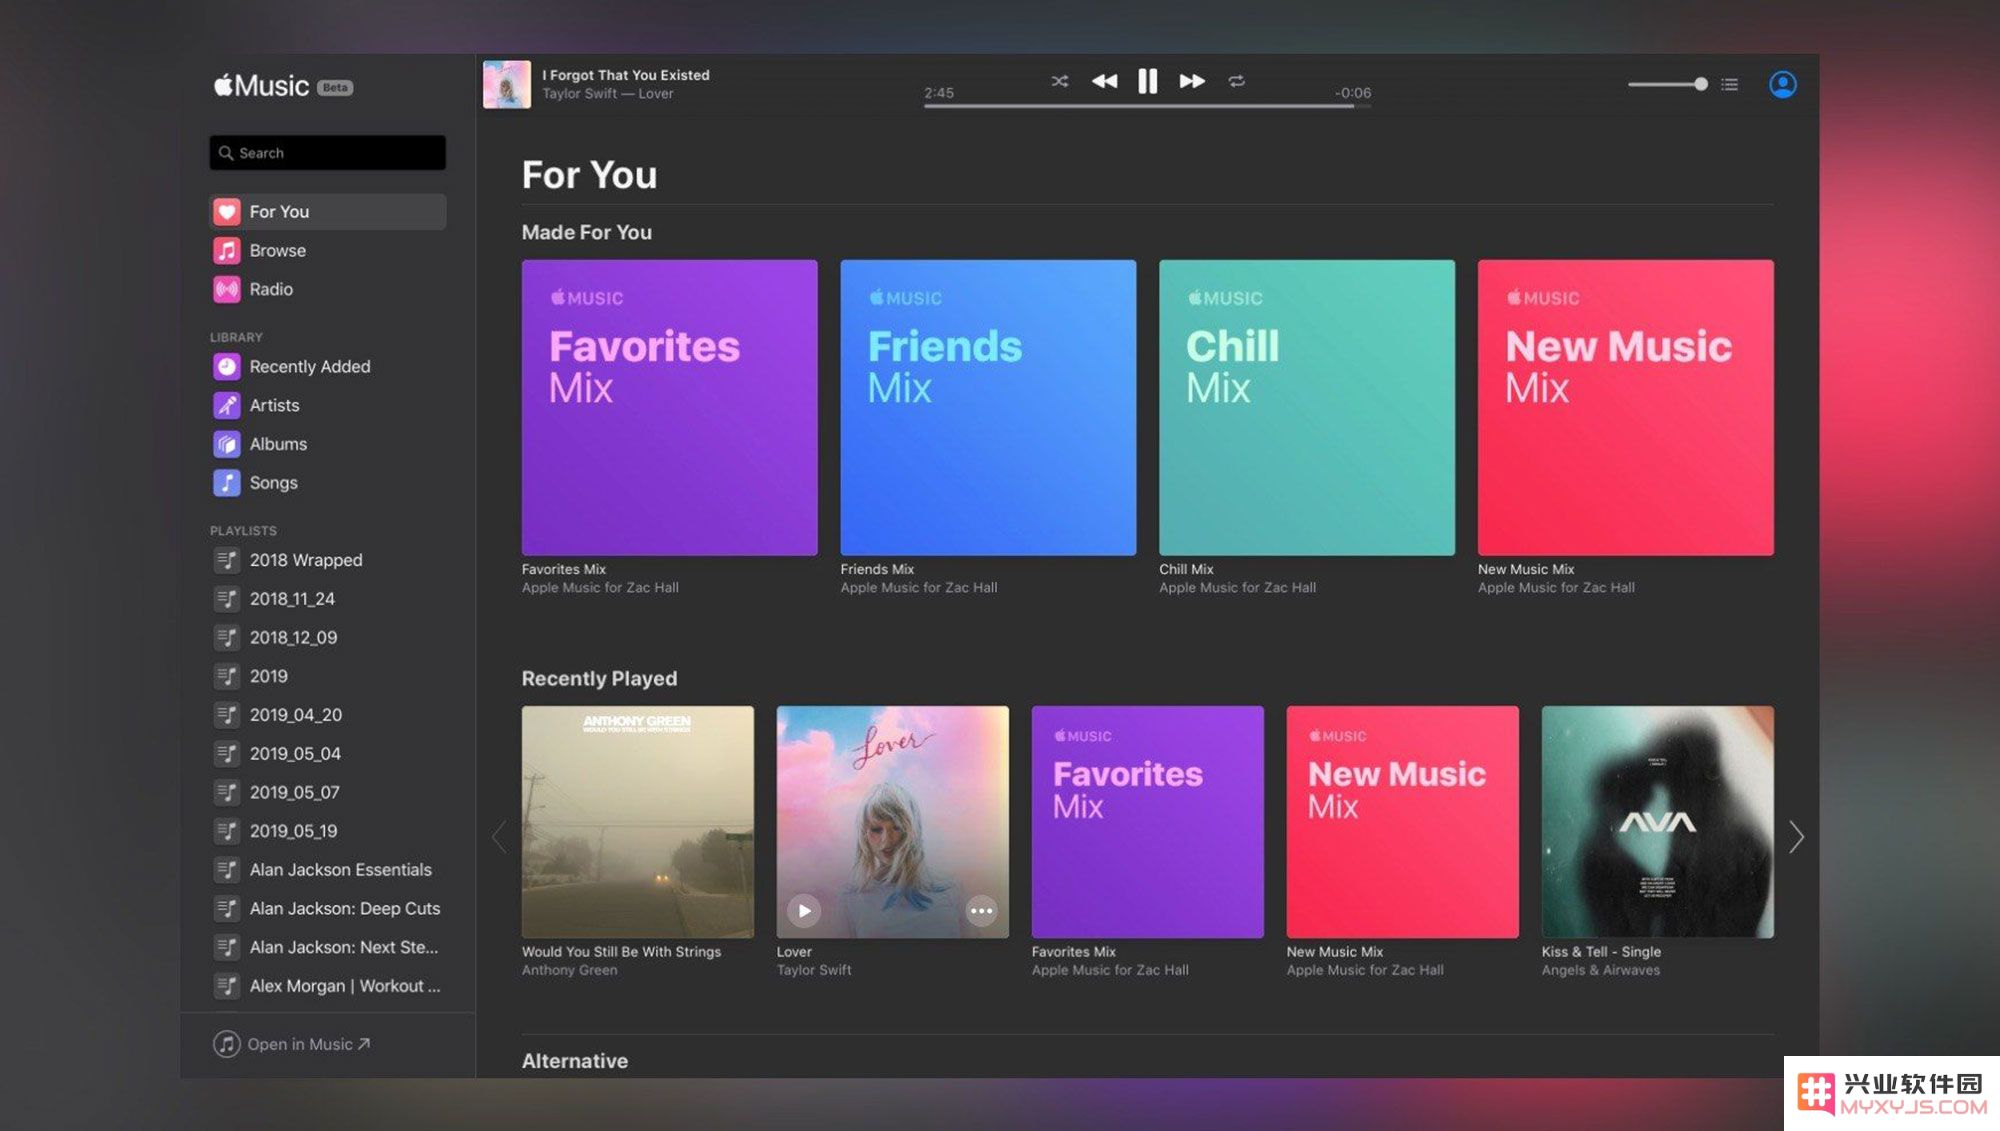Viewport: 2000px width, 1131px height.
Task: Click Taylor Swift — Lover now-playing subtitle
Action: click(x=608, y=94)
